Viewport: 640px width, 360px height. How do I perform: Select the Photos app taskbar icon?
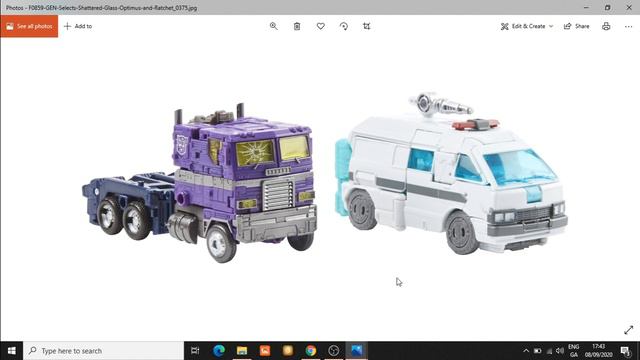[x=357, y=351]
